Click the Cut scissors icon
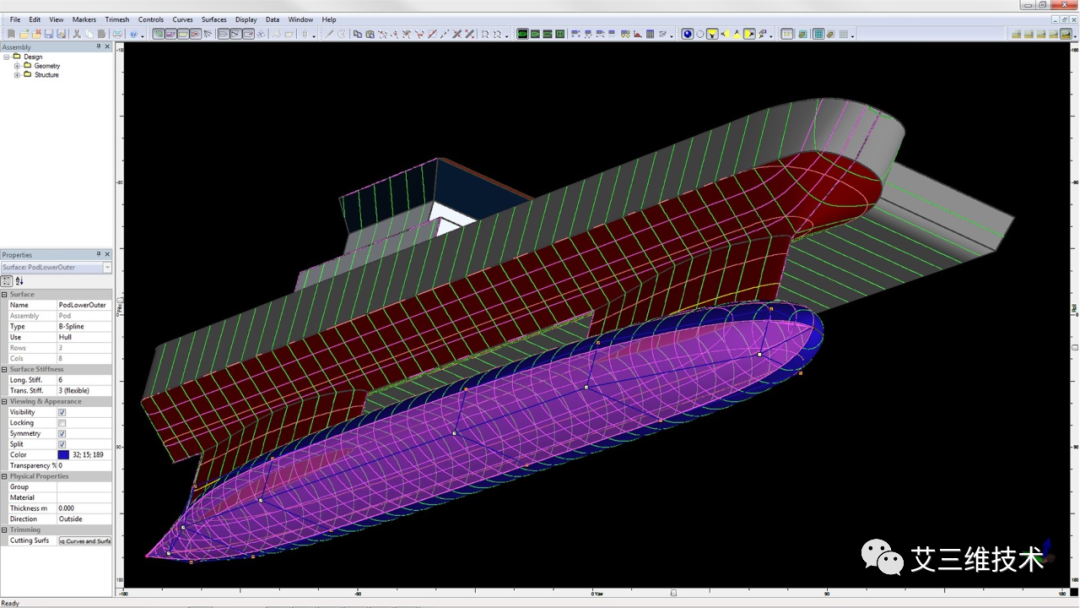The image size is (1080, 608). pyautogui.click(x=76, y=34)
